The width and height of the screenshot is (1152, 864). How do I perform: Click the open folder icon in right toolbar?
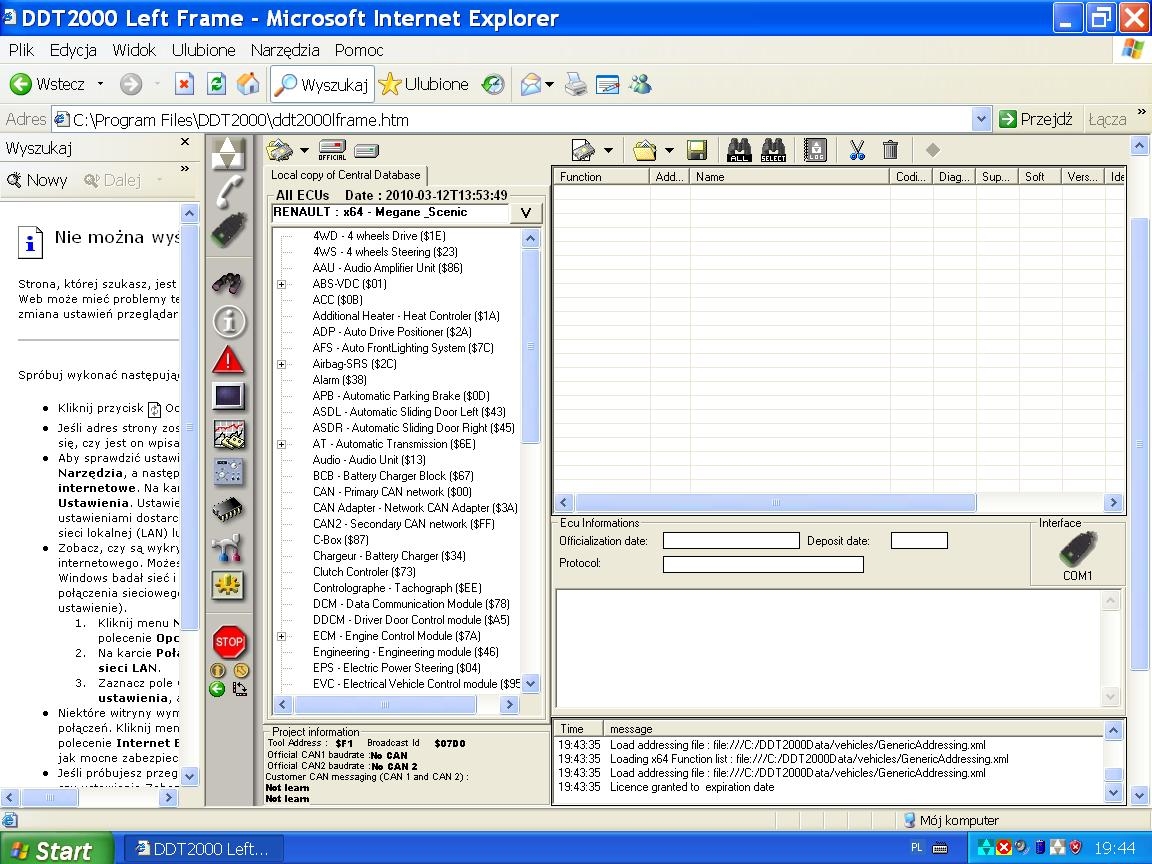[x=644, y=150]
